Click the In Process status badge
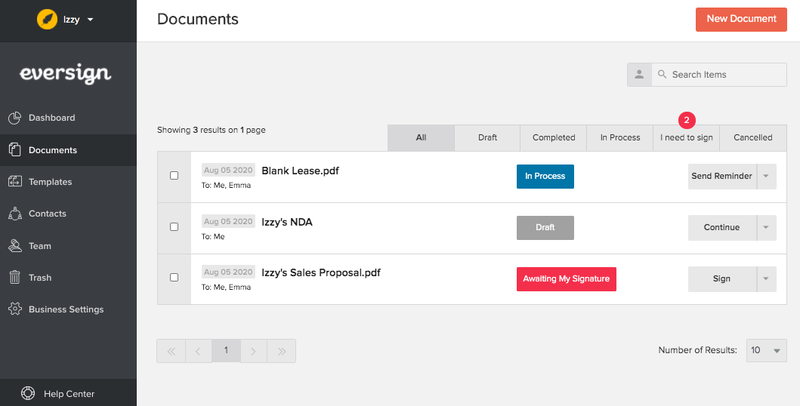The image size is (800, 406). click(545, 176)
